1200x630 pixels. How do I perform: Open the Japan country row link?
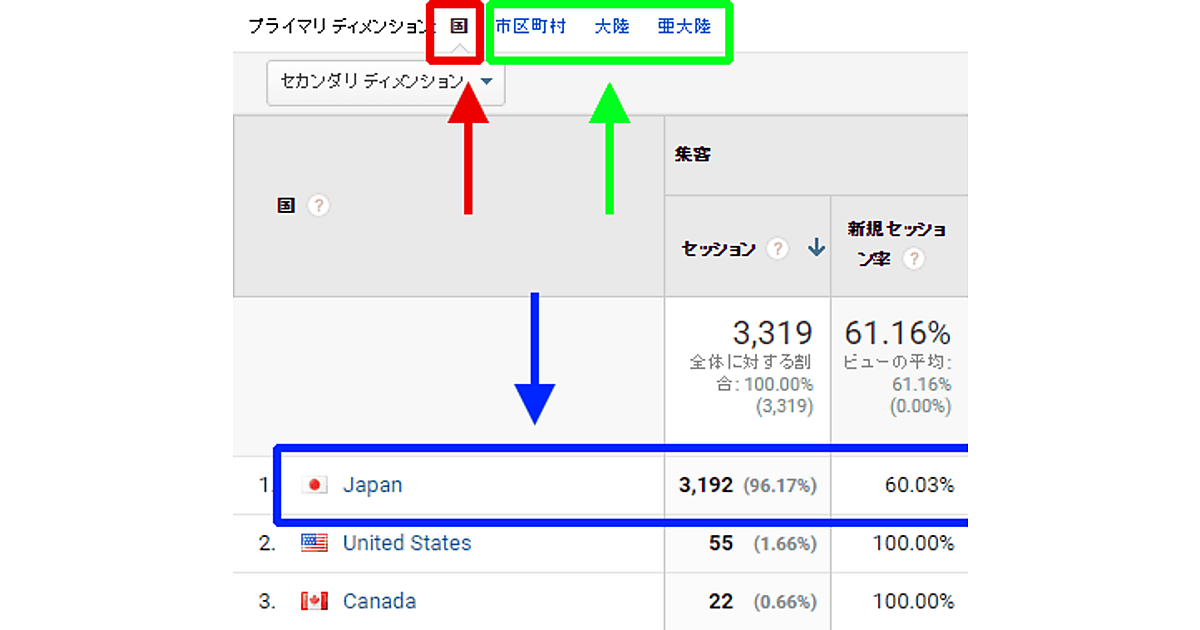[372, 485]
